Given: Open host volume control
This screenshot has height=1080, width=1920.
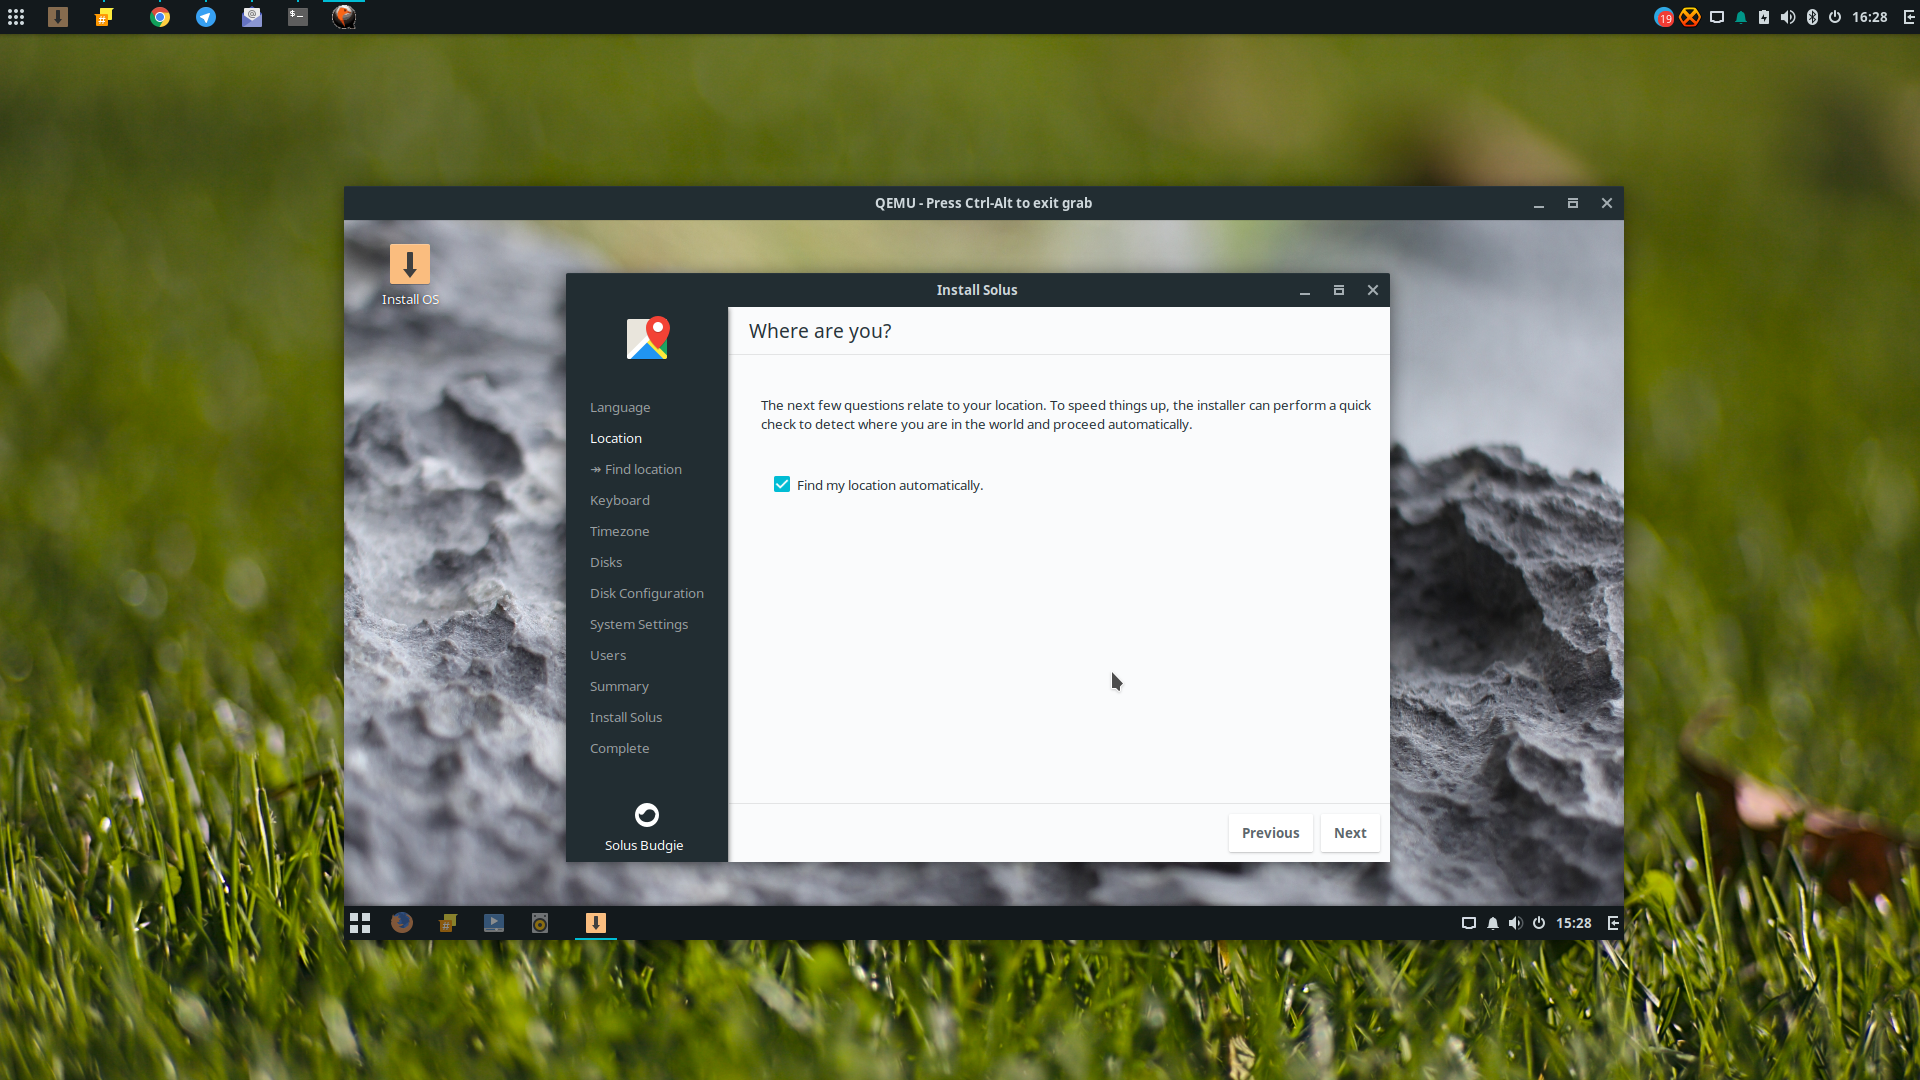Looking at the screenshot, I should [1788, 17].
